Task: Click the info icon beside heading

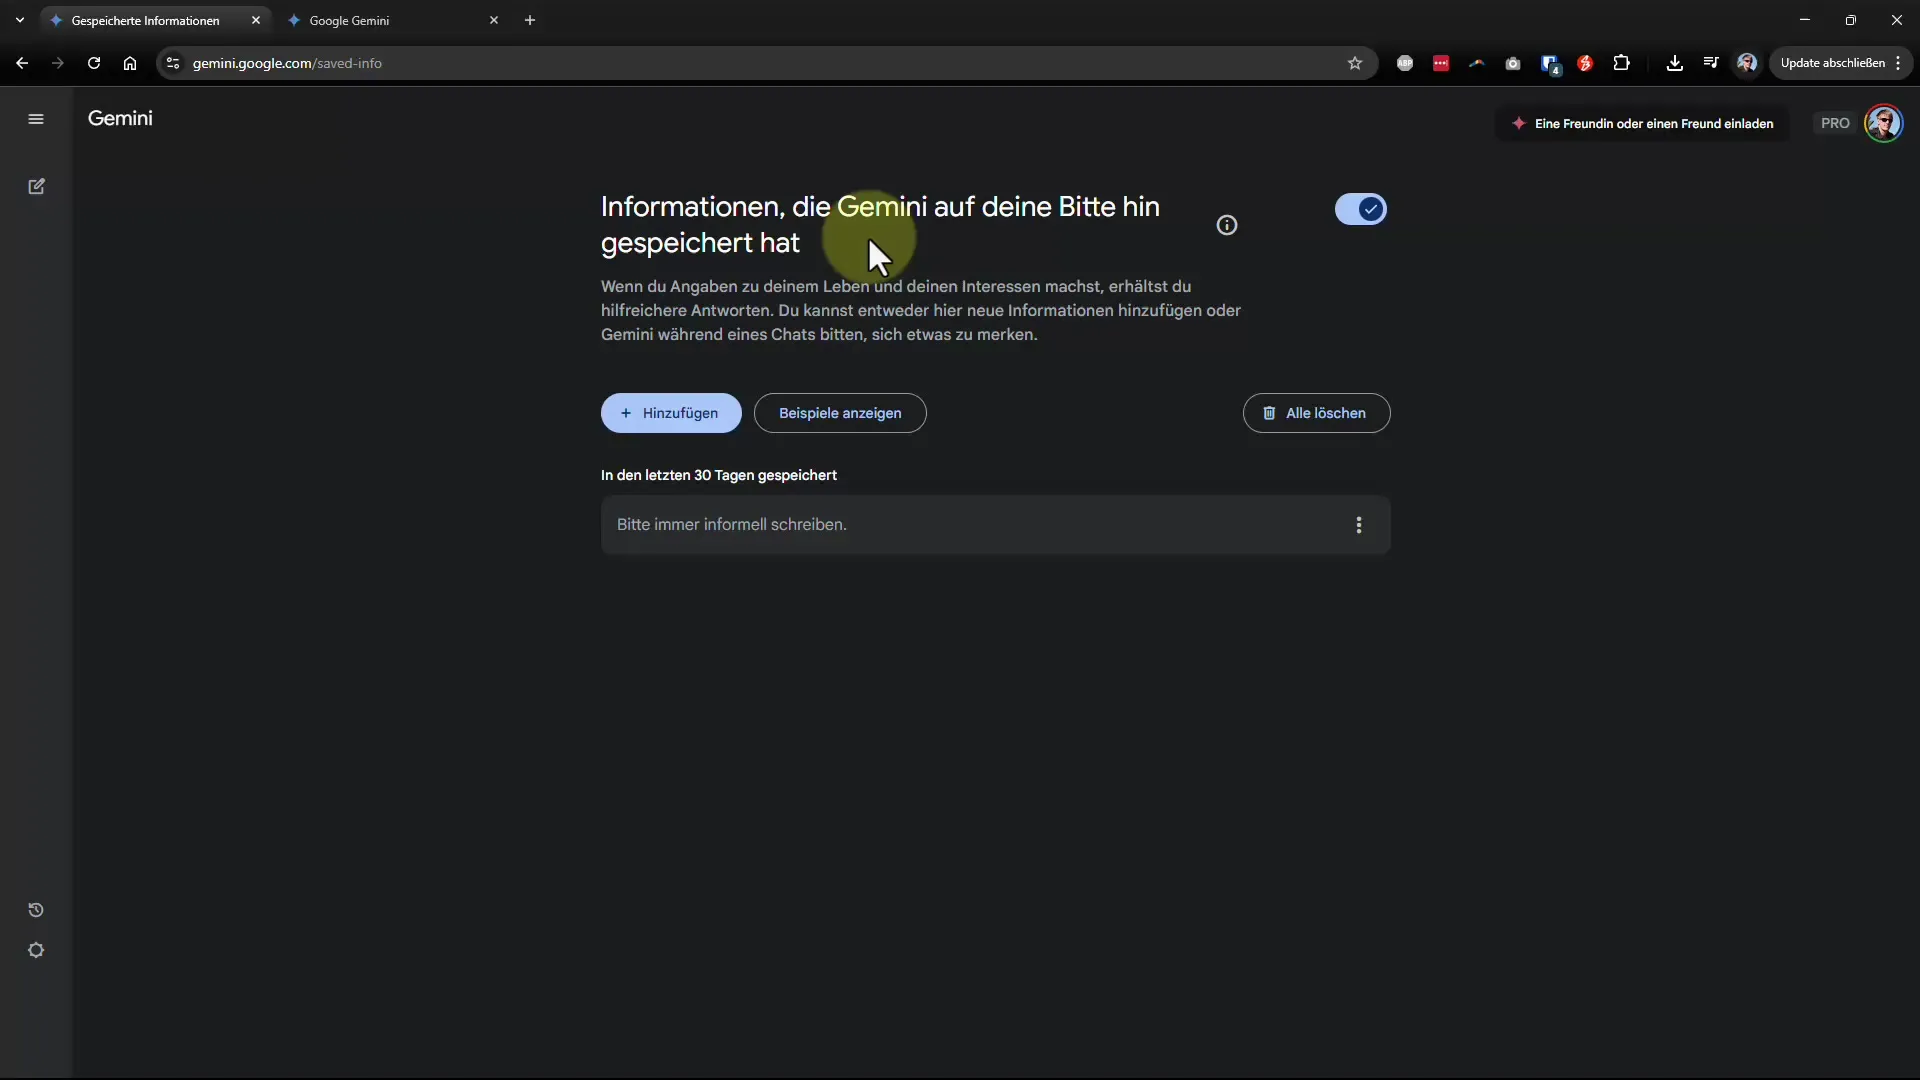Action: pyautogui.click(x=1227, y=225)
